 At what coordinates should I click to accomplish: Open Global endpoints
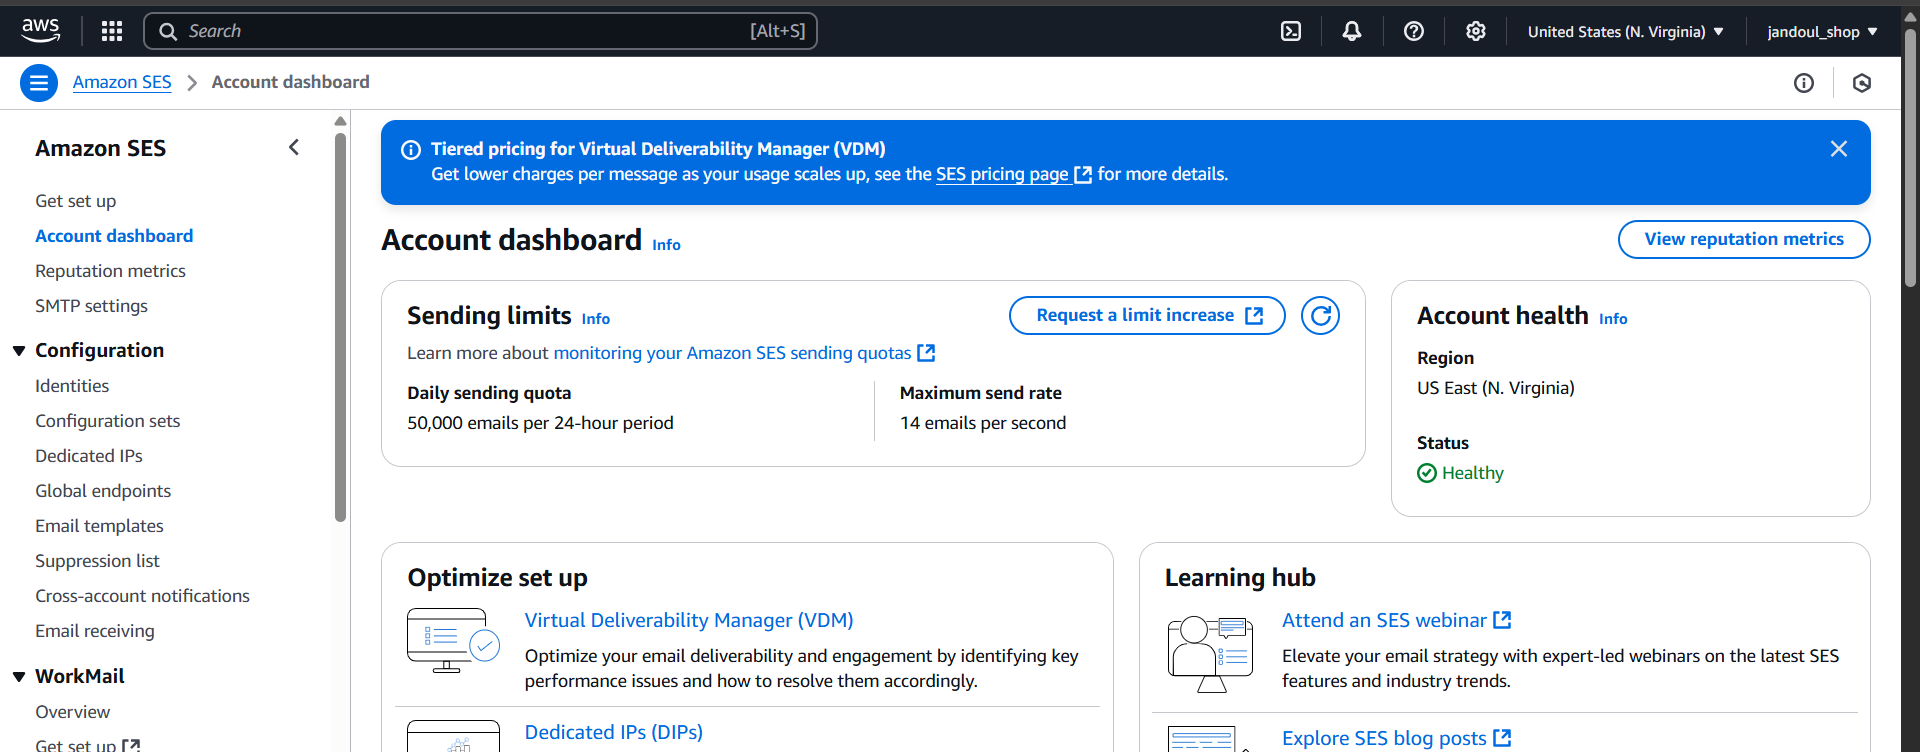103,491
